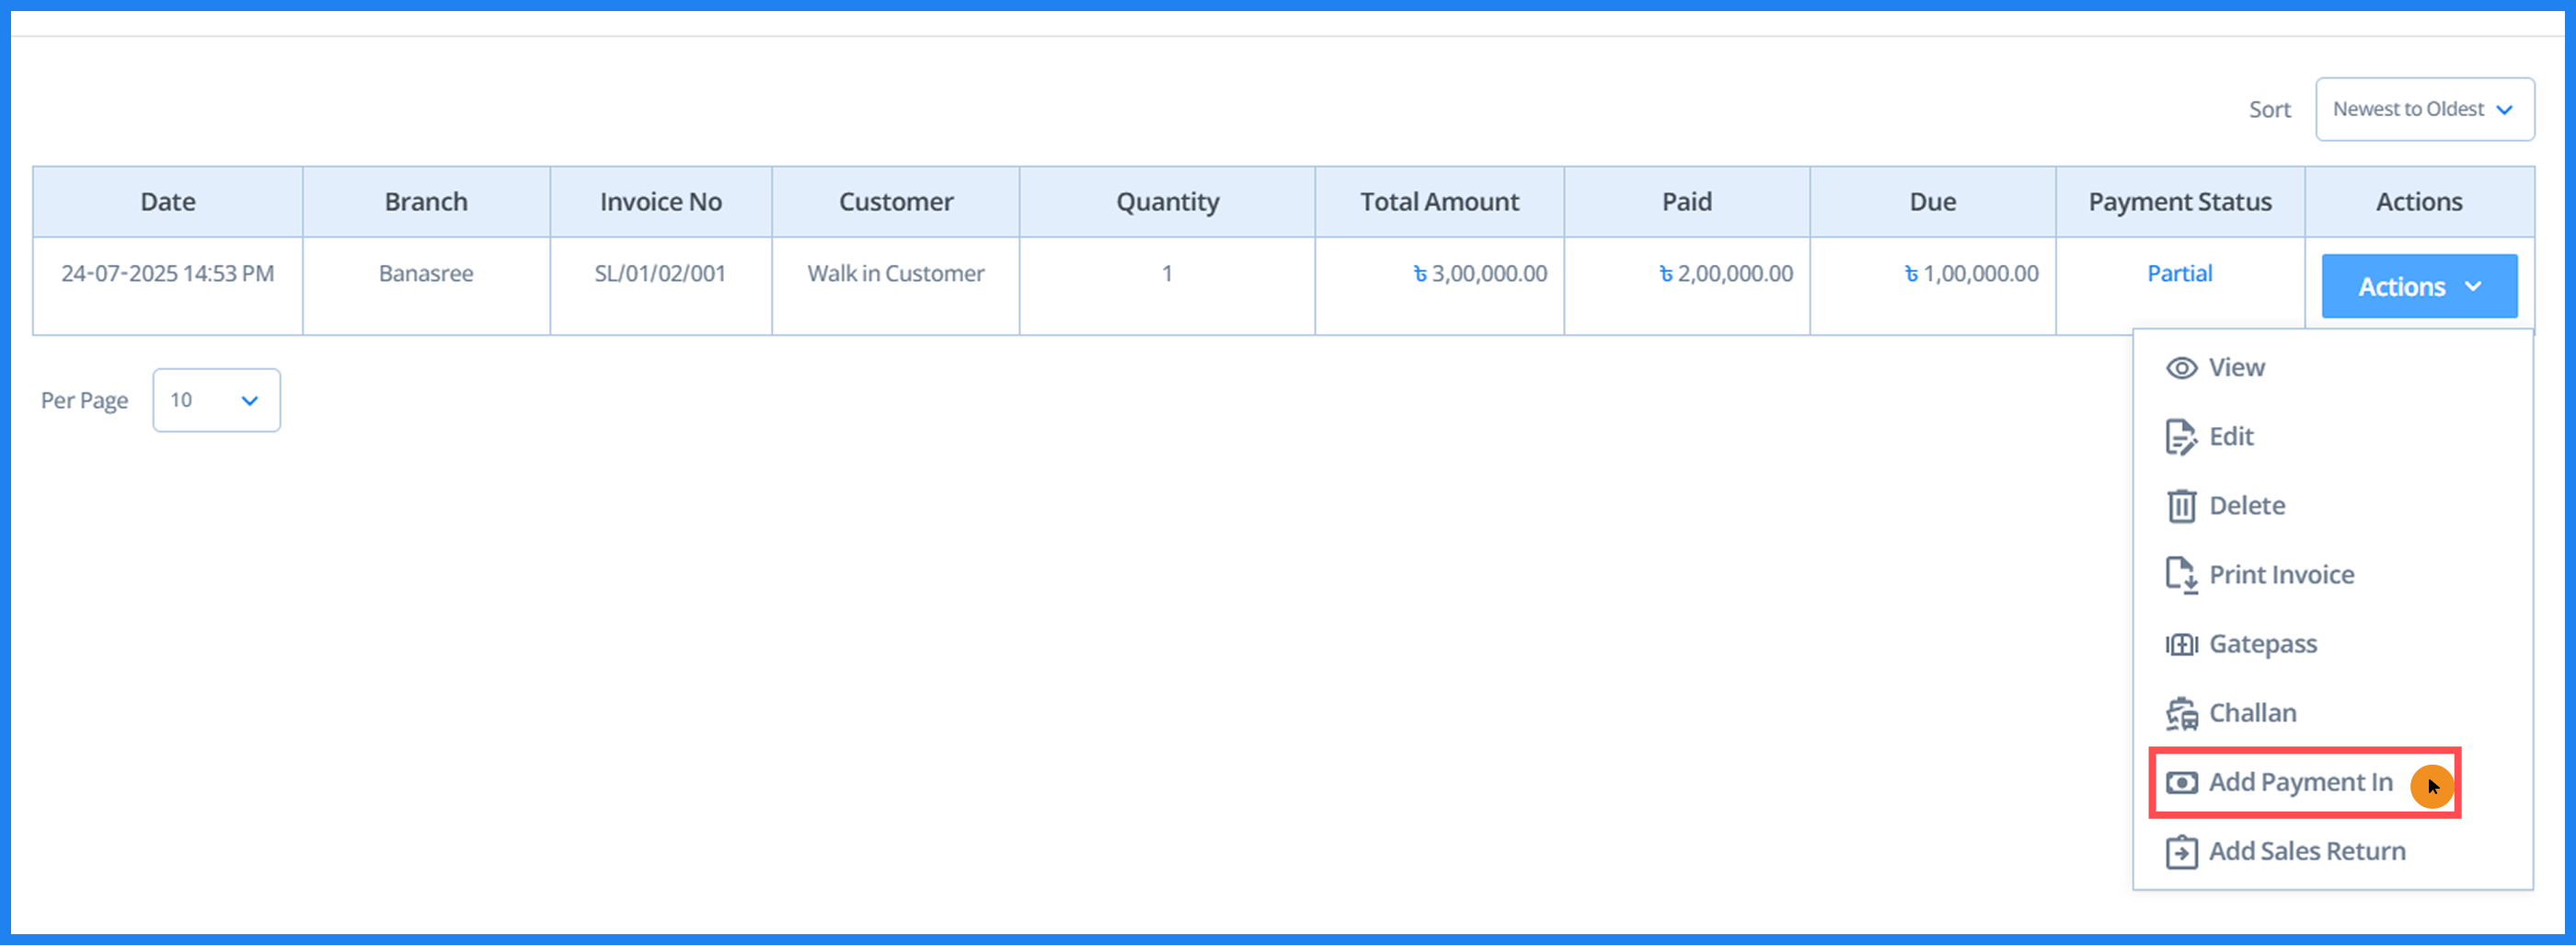Open the Partial payment status link
Image resolution: width=2576 pixels, height=946 pixels.
(2180, 272)
